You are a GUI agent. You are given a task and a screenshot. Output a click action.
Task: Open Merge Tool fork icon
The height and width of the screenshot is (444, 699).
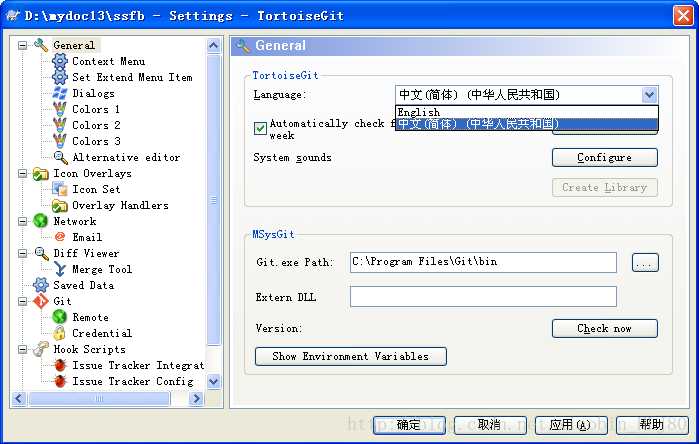(x=60, y=269)
